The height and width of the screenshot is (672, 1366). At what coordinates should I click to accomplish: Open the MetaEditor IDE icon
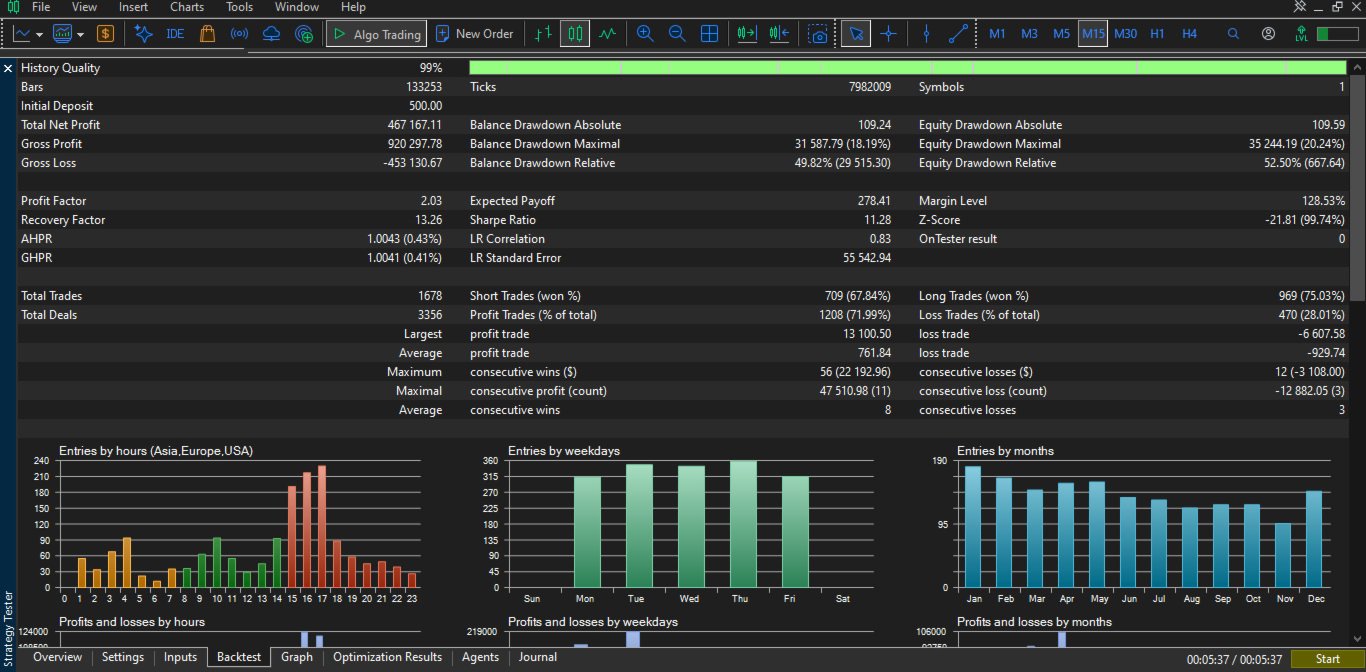(x=175, y=33)
